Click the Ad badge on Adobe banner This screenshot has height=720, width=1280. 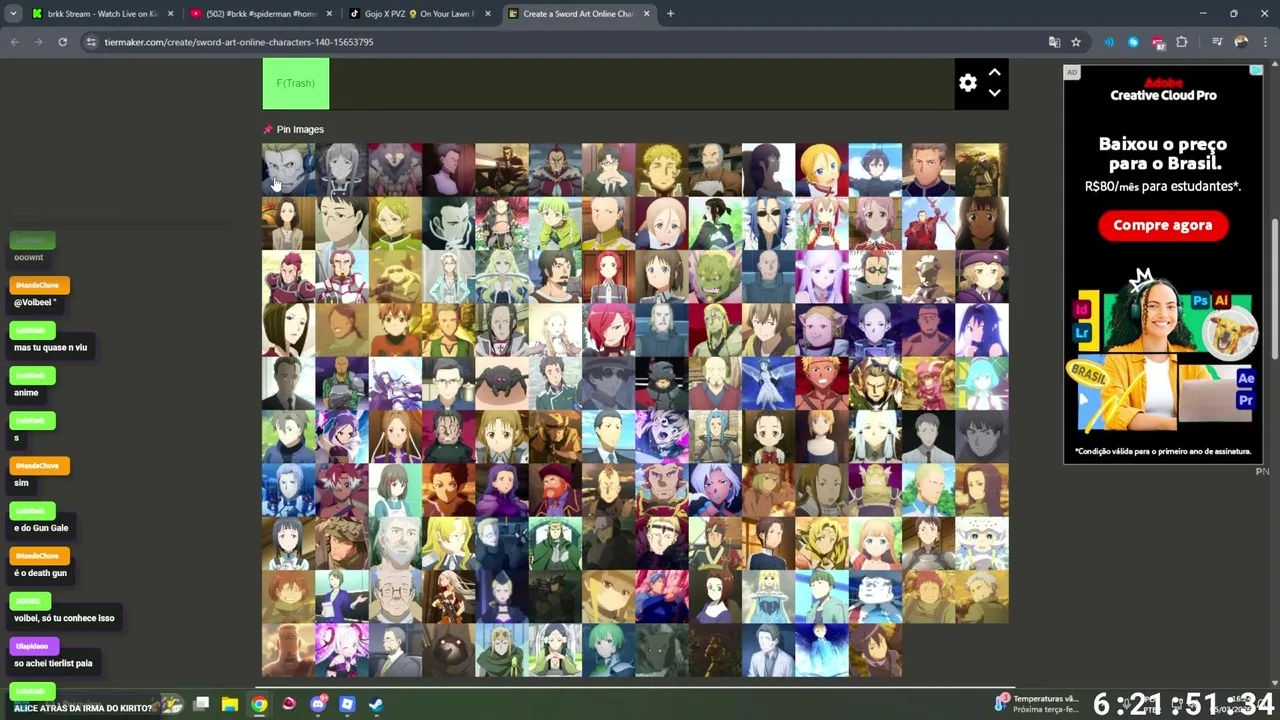click(1071, 72)
